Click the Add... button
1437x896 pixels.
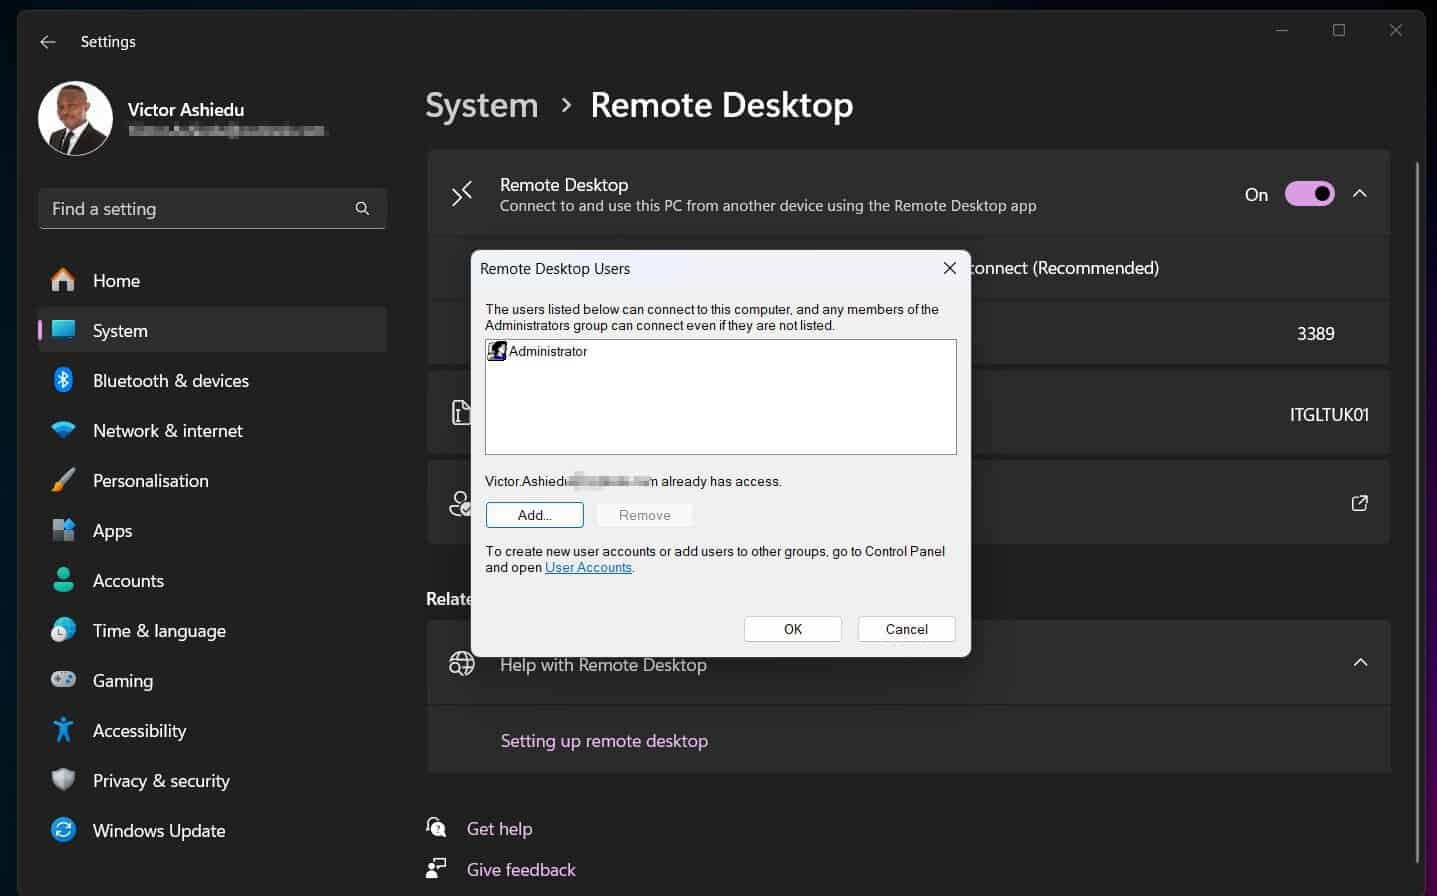[x=535, y=515]
